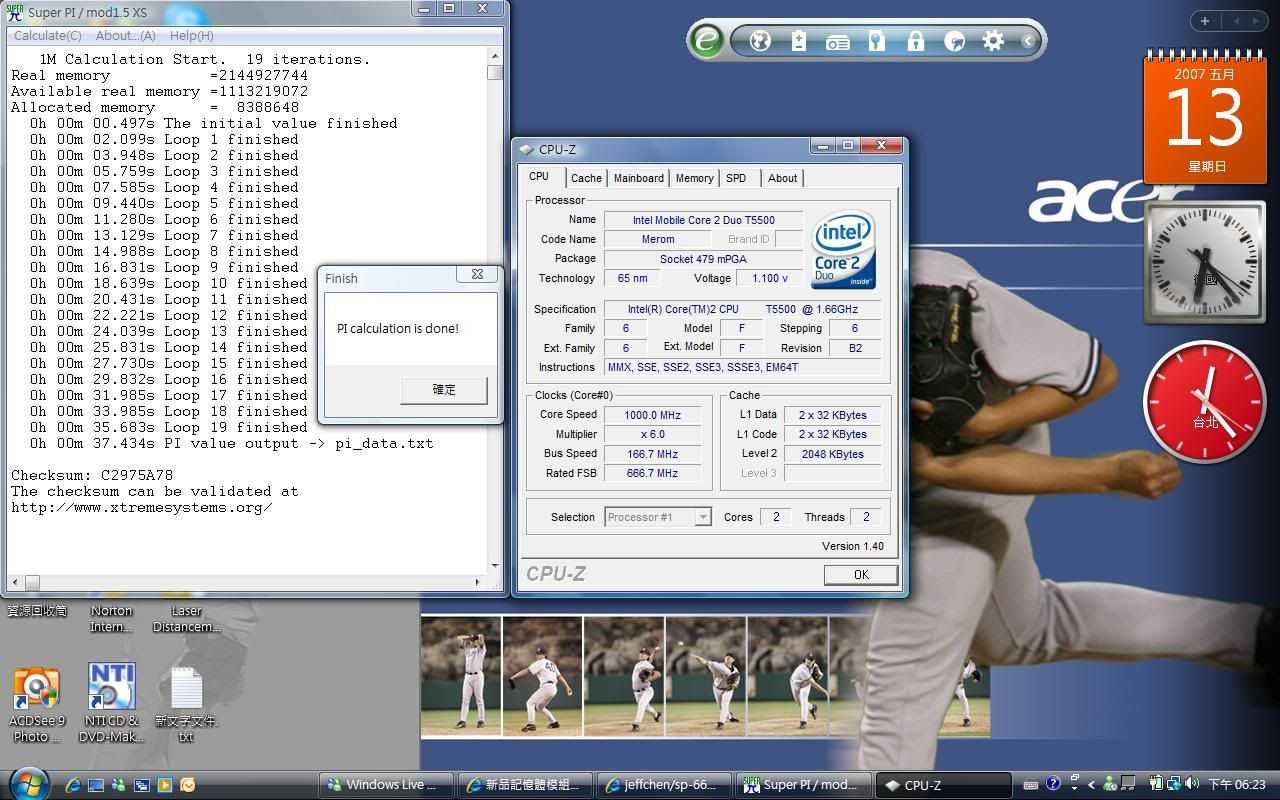Click the Windows Start orb
Image resolution: width=1280 pixels, height=800 pixels.
pyautogui.click(x=29, y=783)
